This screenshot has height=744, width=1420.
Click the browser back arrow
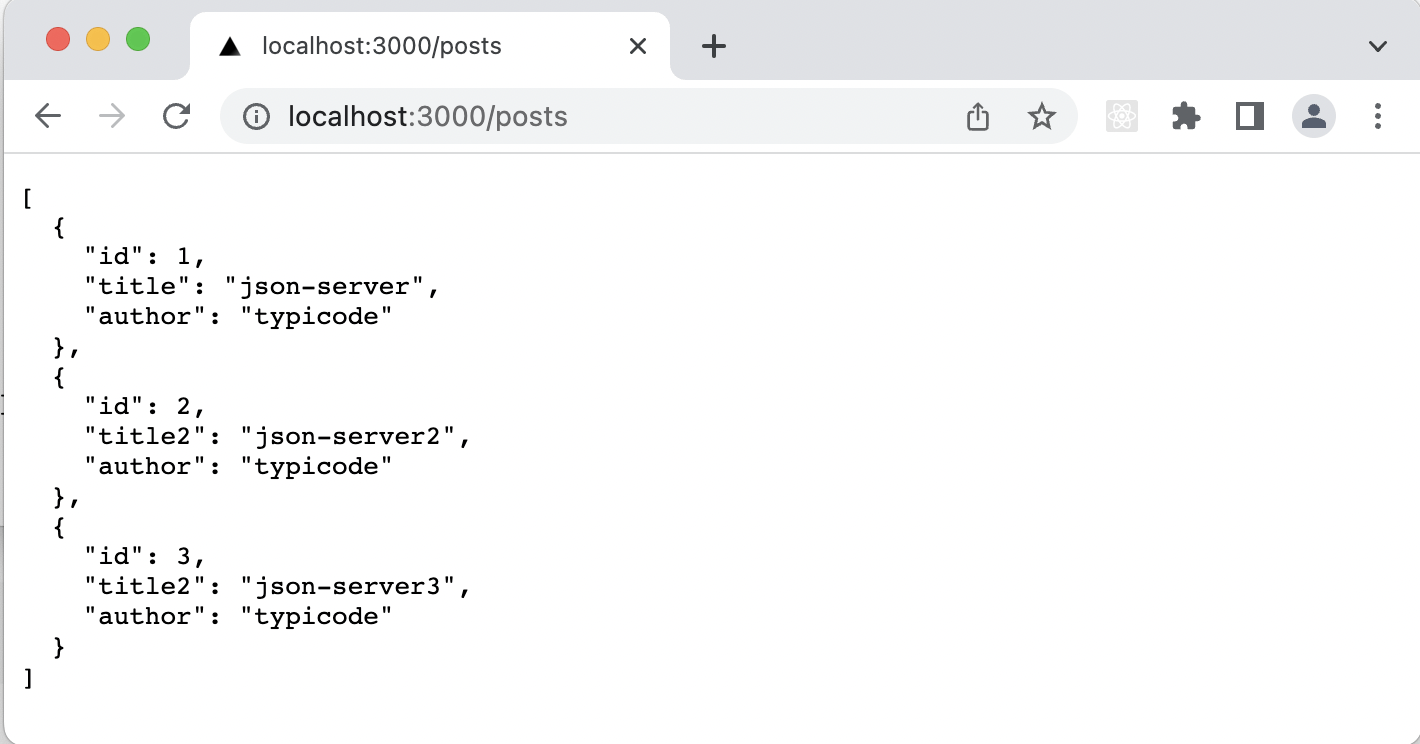click(x=48, y=117)
